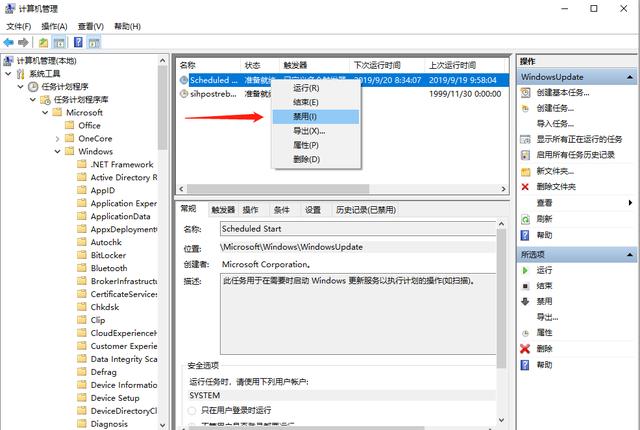Click the 禁用 down-arrow icon in actions pane
640x430 pixels.
tap(525, 301)
